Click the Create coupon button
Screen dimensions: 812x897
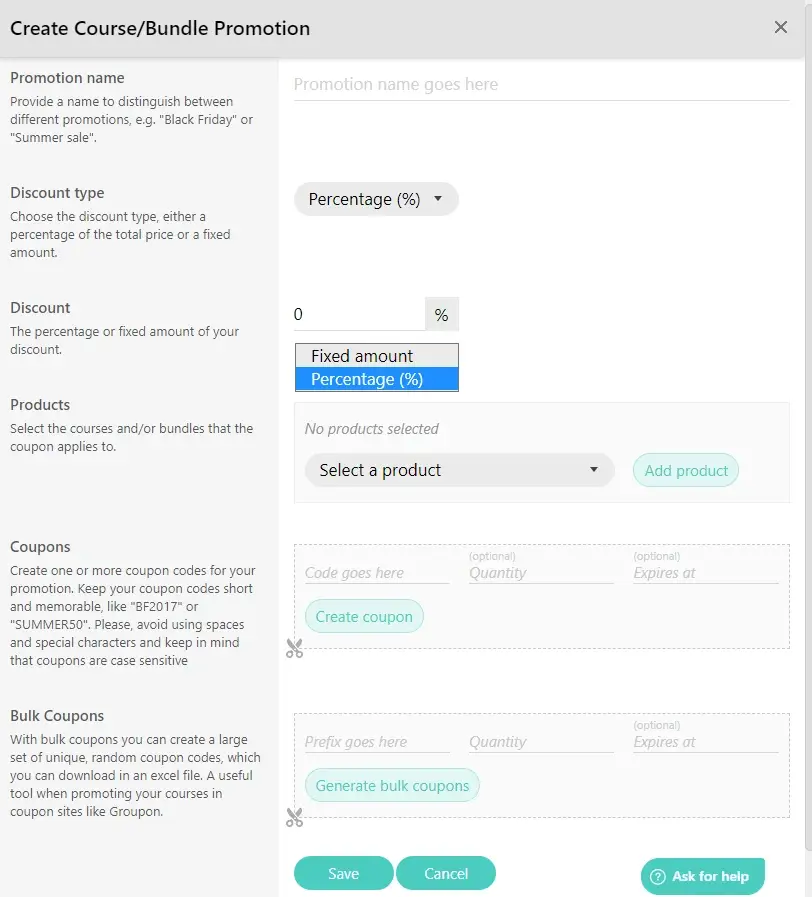(364, 616)
